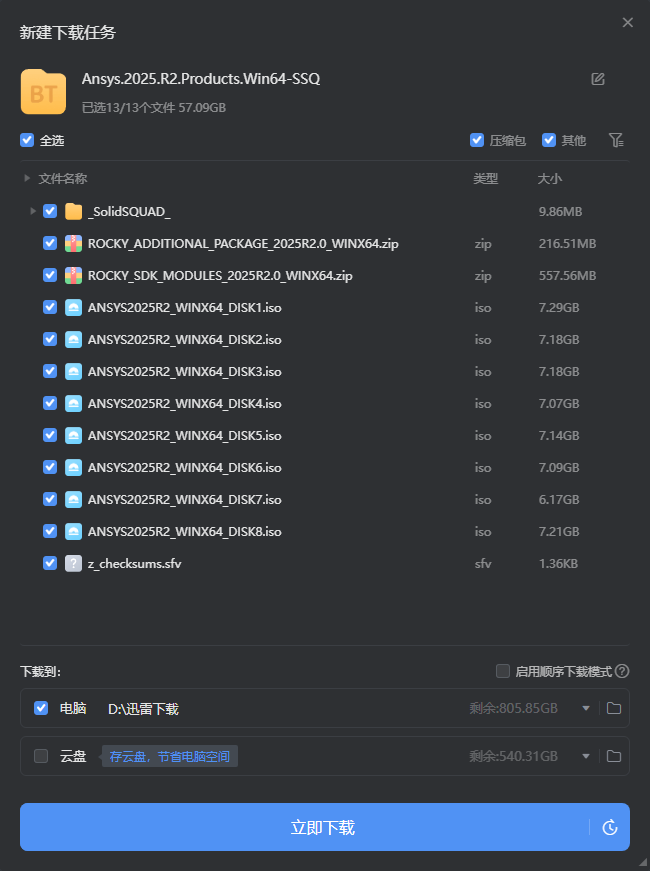650x871 pixels.
Task: Uncheck the computer (电脑) download checkbox
Action: tap(41, 708)
